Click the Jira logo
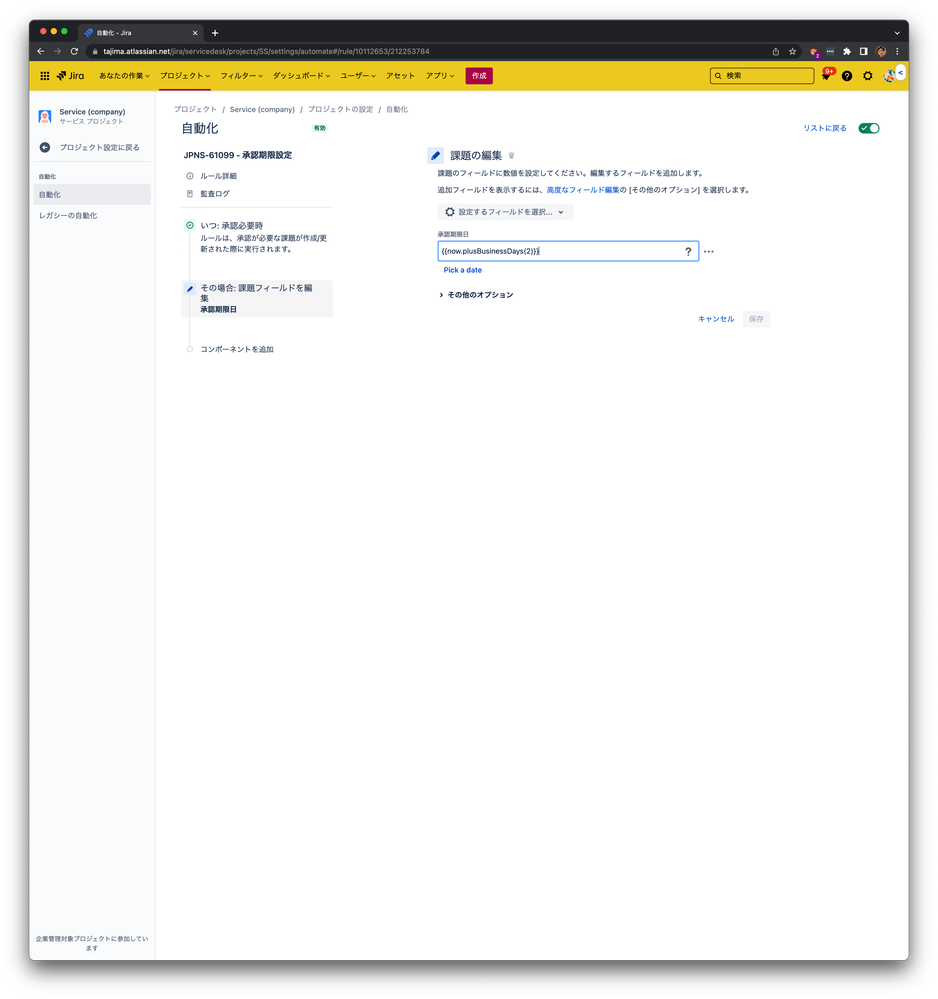Image resolution: width=938 pixels, height=999 pixels. [69, 75]
